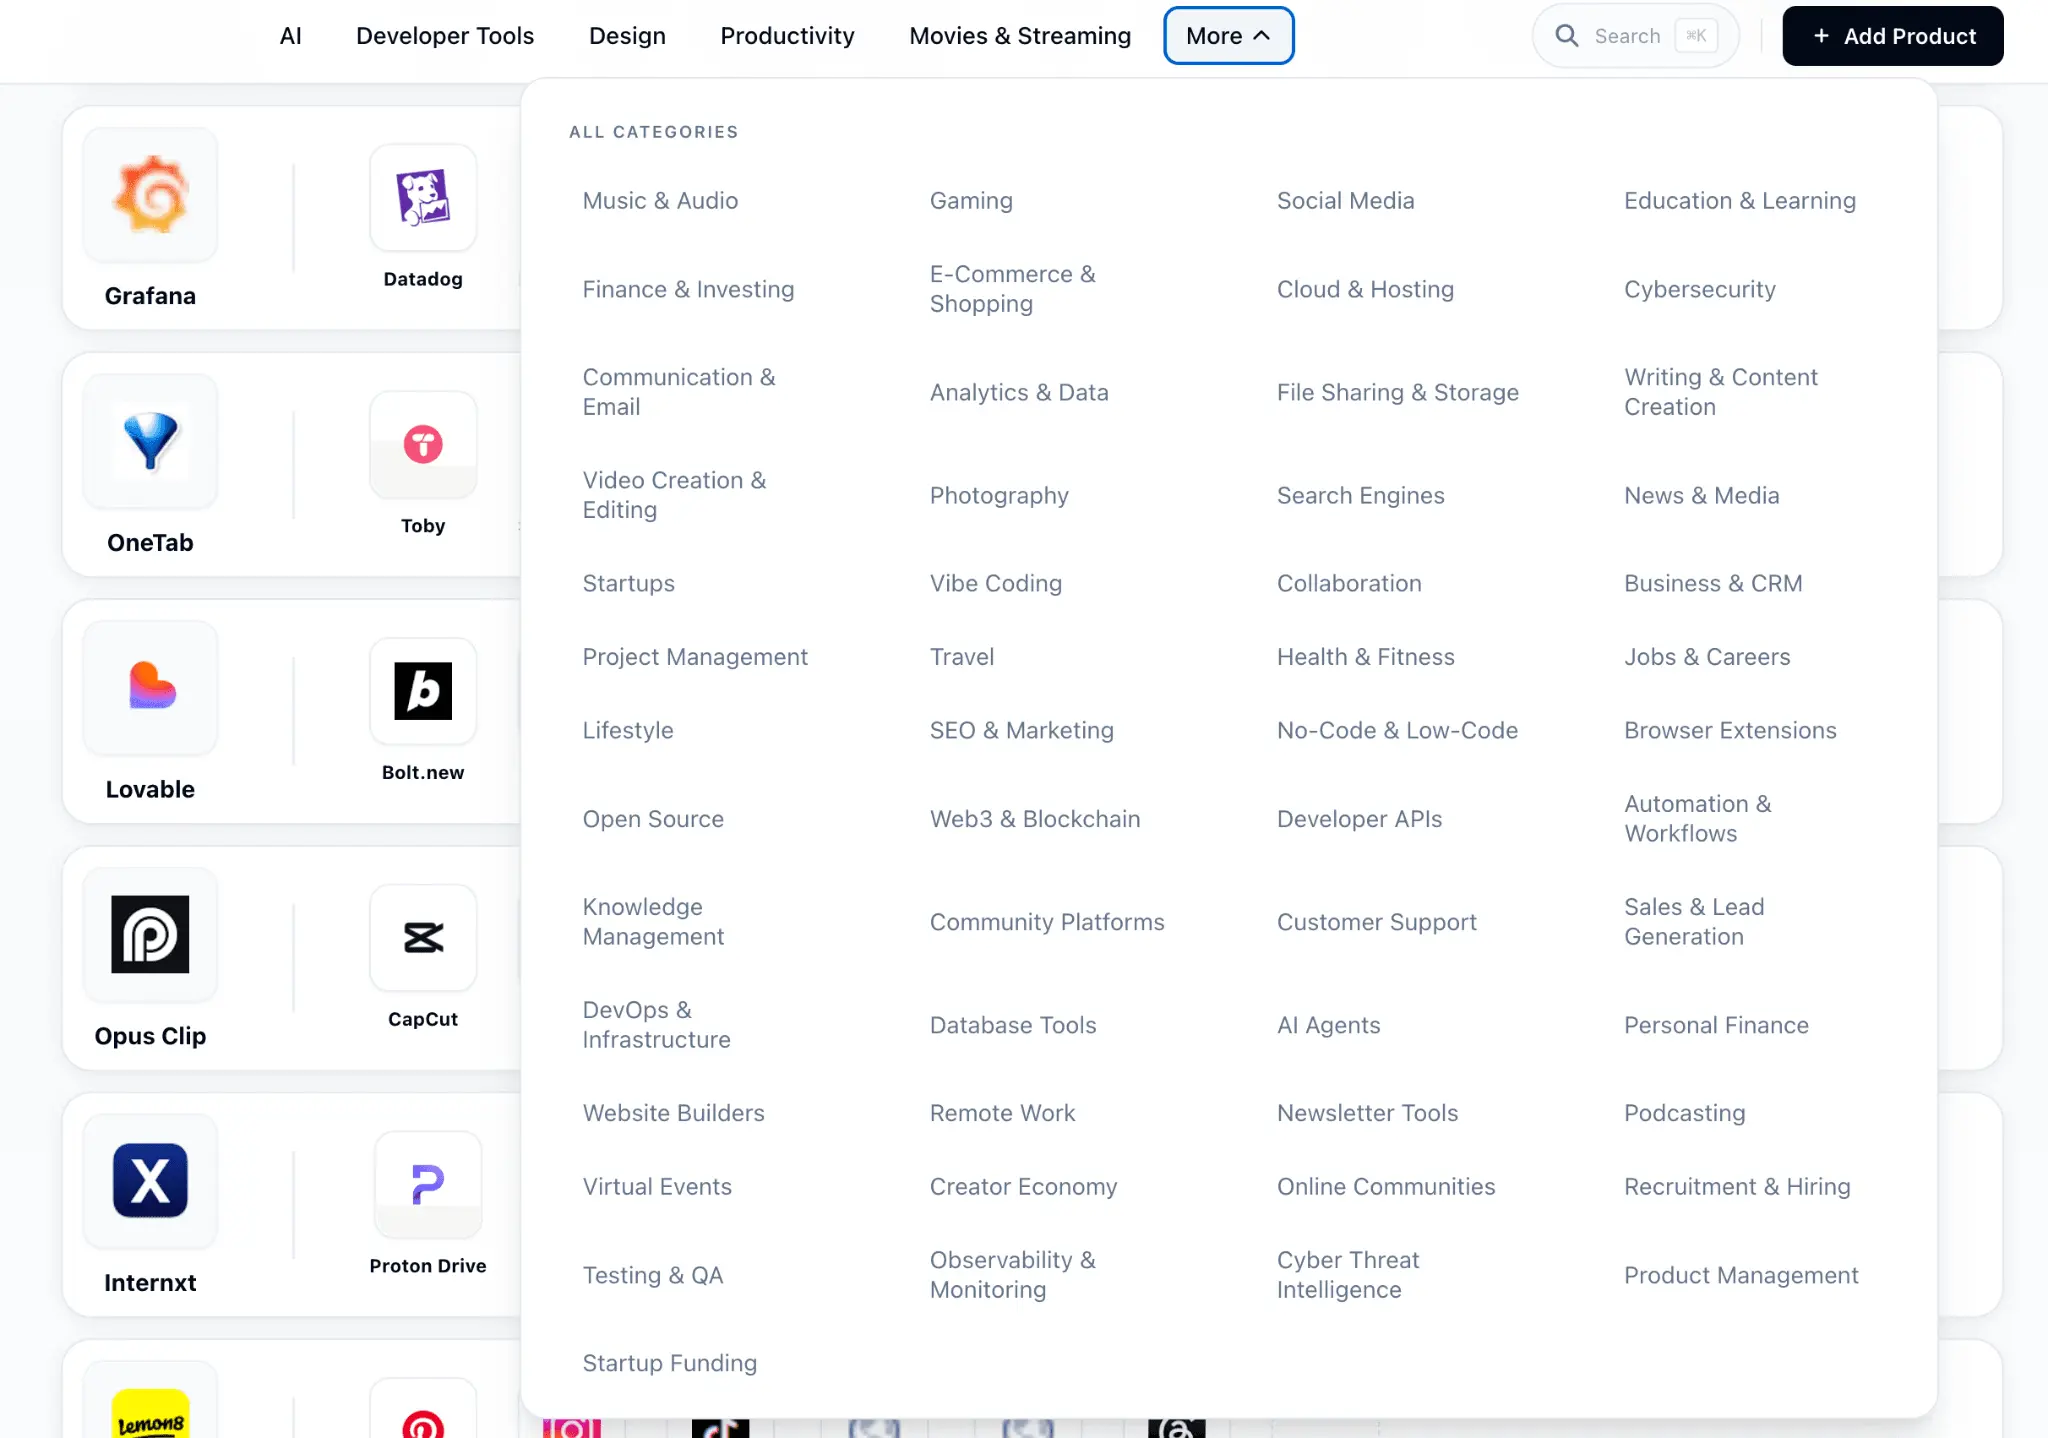Select the Business & CRM category
2048x1438 pixels.
pyautogui.click(x=1713, y=583)
